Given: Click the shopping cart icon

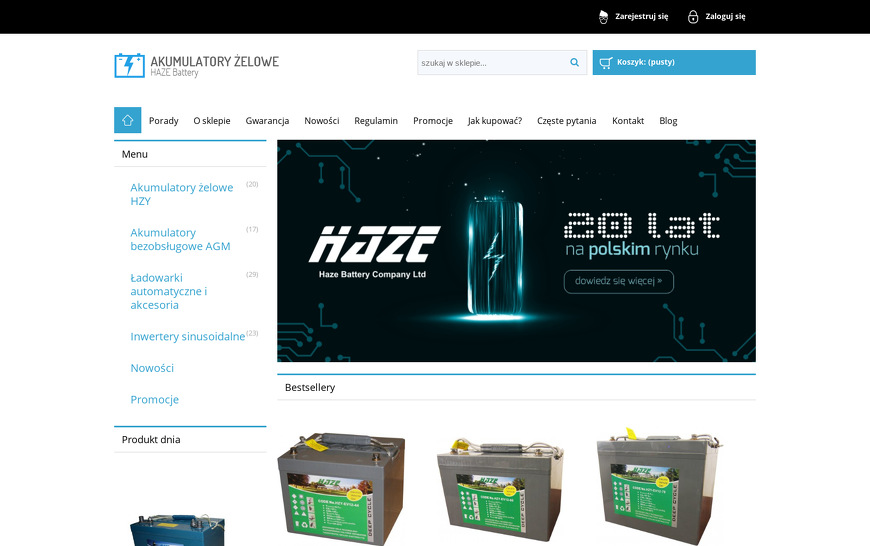Looking at the screenshot, I should [606, 63].
